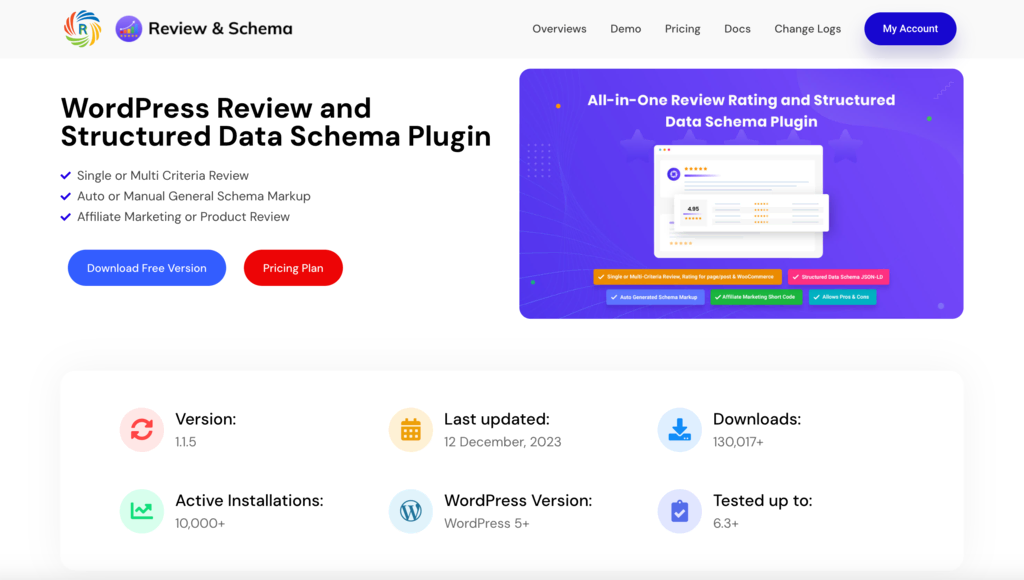Click checkmark beside Auto or Manual General Schema
The image size is (1024, 580).
pos(65,196)
